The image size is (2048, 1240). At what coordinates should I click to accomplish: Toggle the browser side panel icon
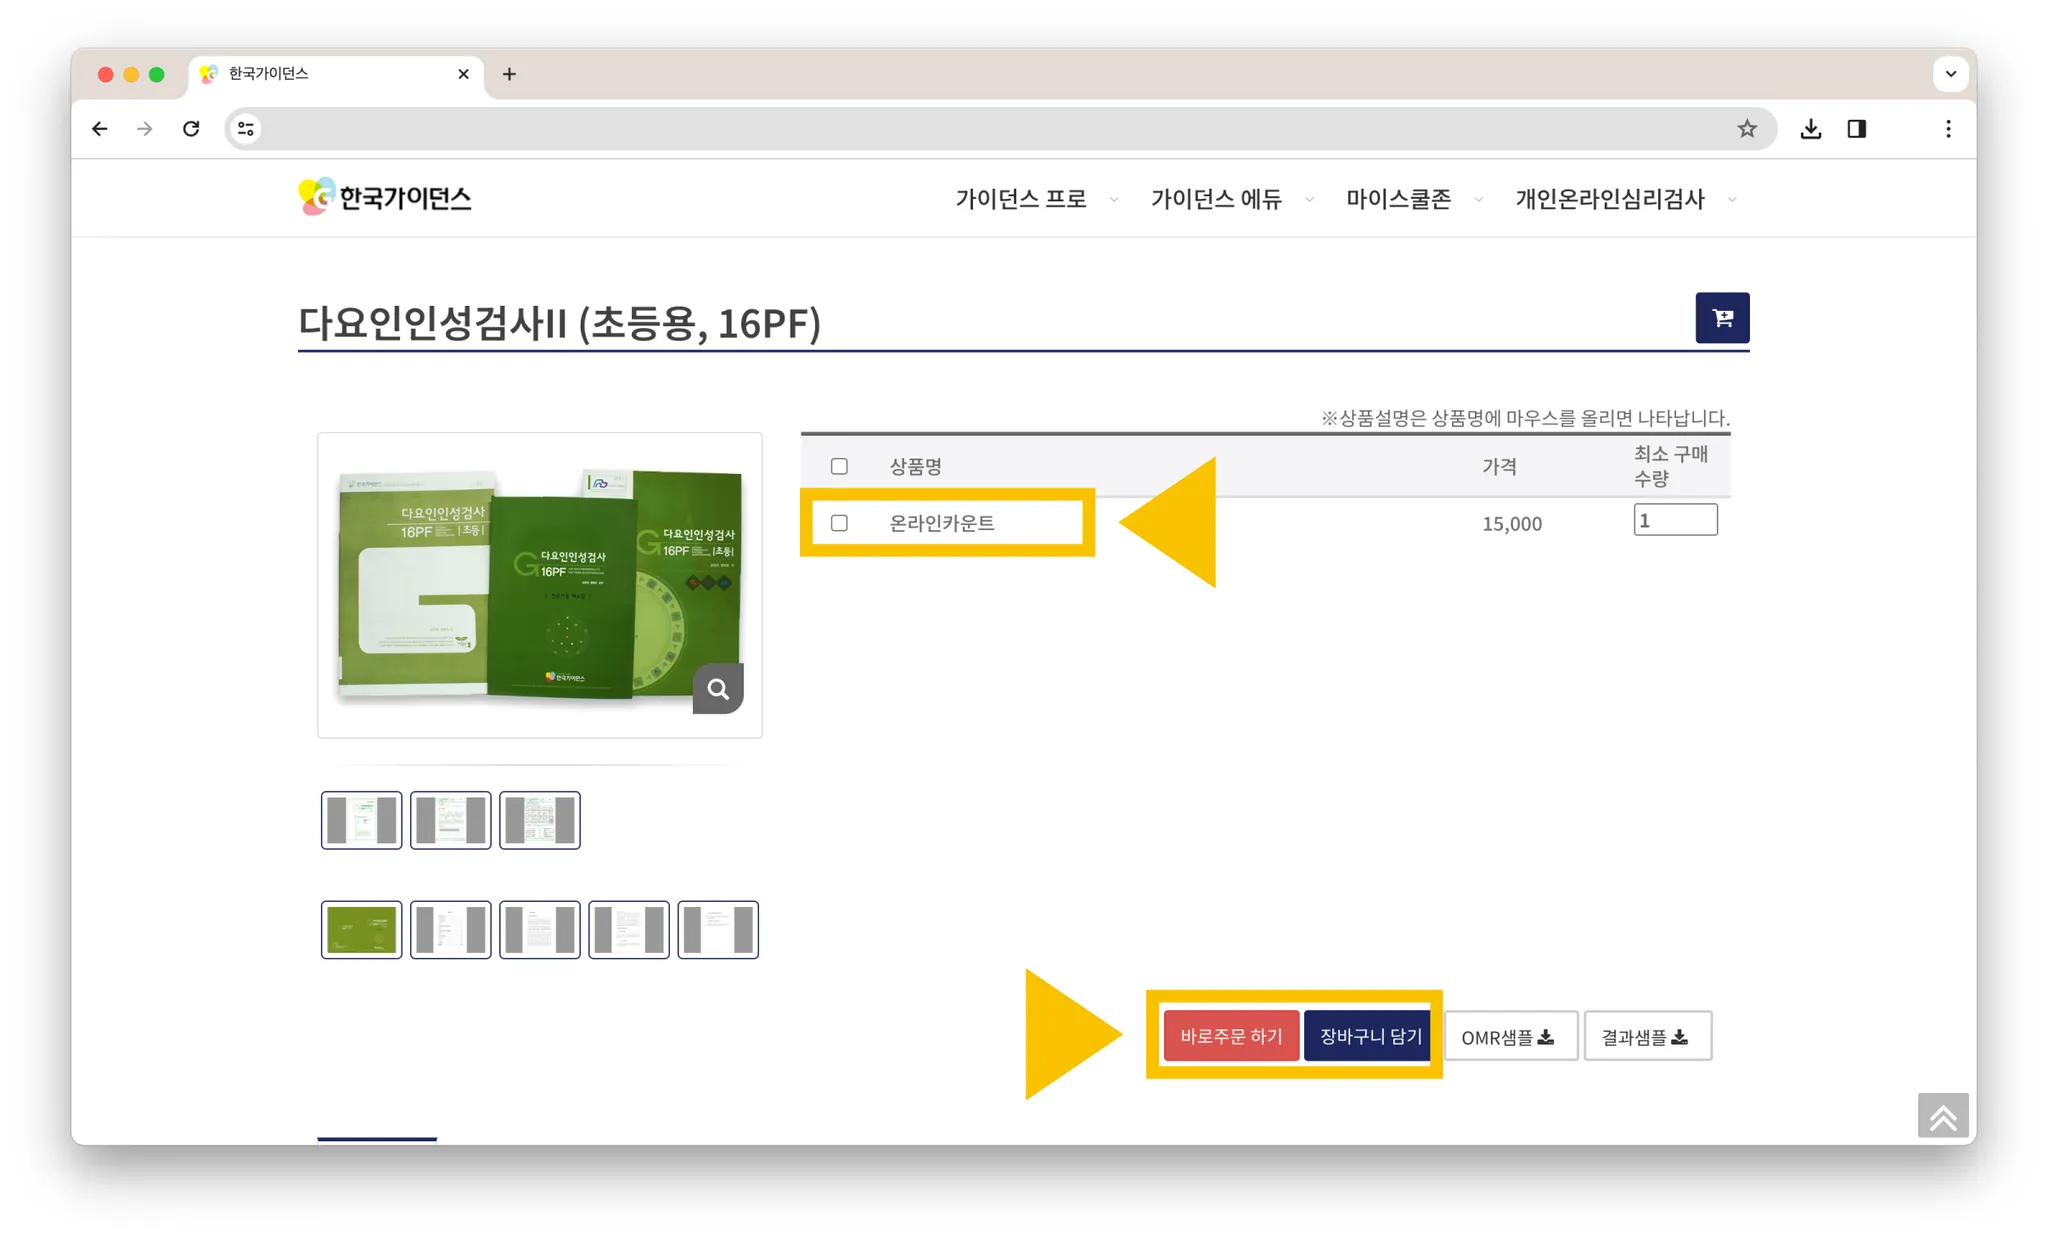point(1856,129)
